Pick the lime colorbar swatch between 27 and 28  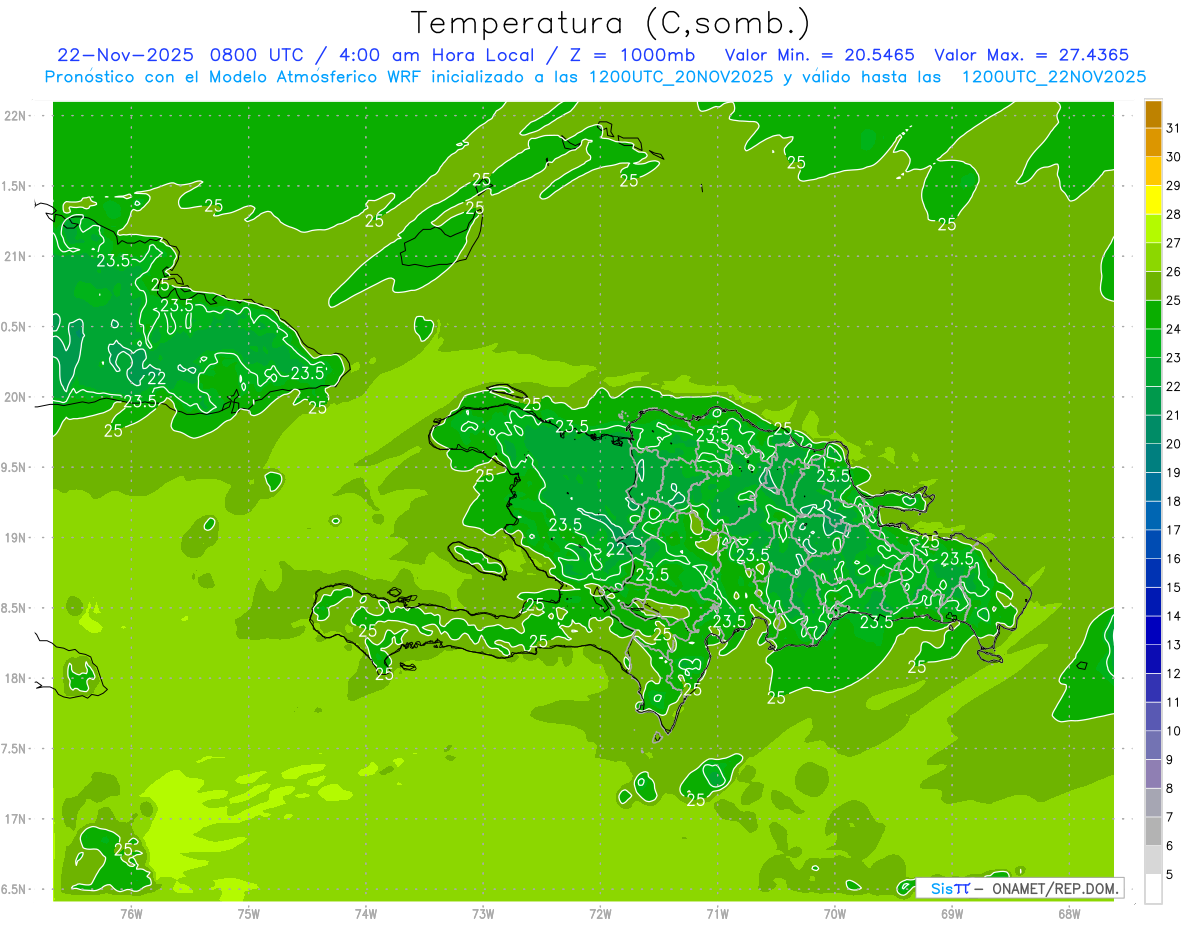tap(1153, 228)
